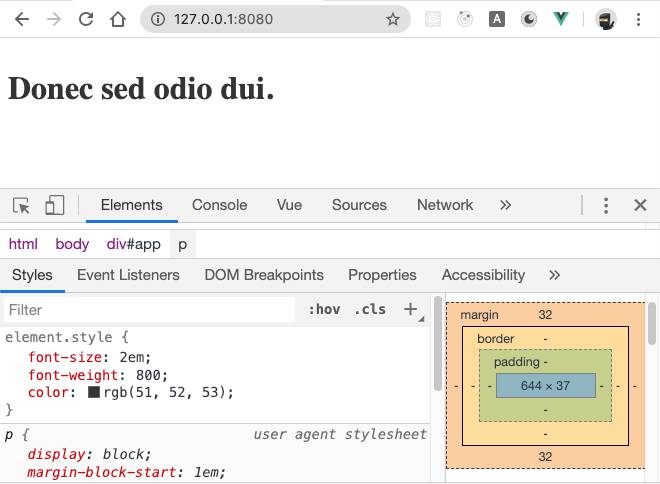The height and width of the screenshot is (484, 660).
Task: Switch to the Console tab
Action: (x=219, y=205)
